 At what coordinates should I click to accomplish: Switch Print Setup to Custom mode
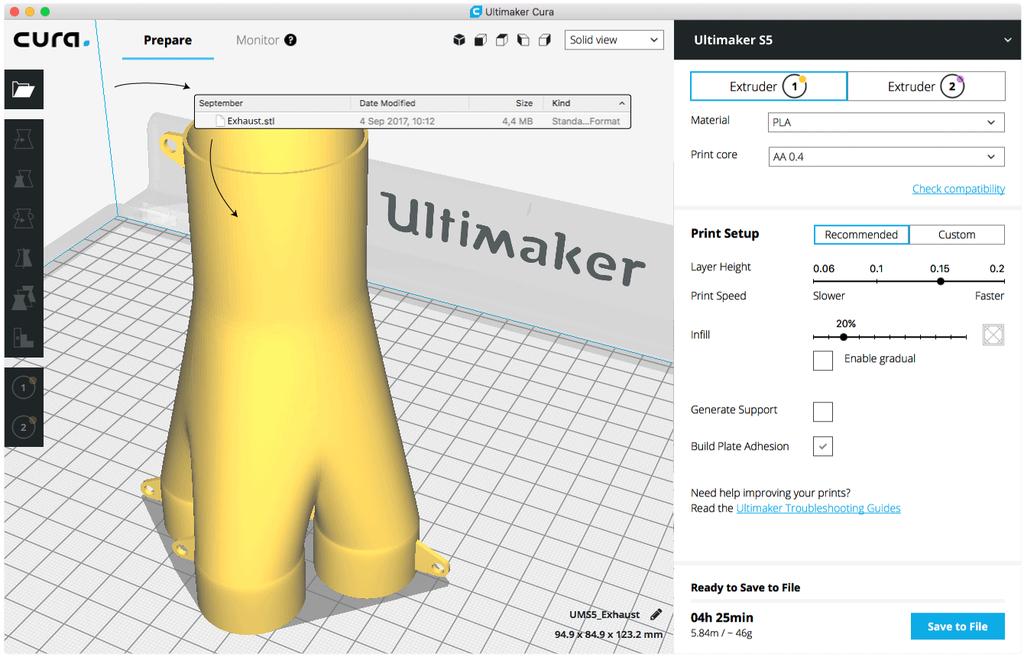957,234
